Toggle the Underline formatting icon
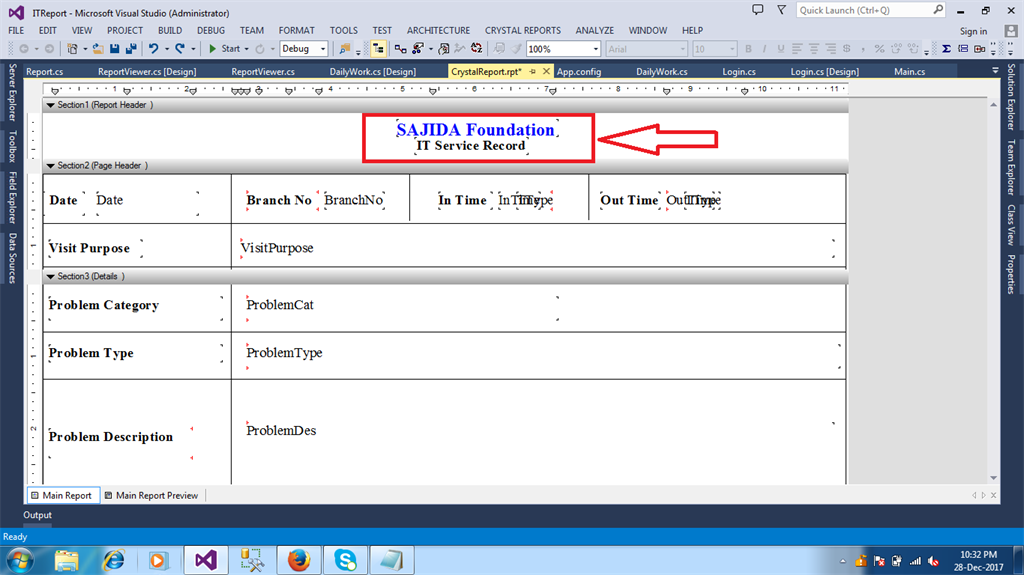Screen dimensions: 1024x575 780,49
